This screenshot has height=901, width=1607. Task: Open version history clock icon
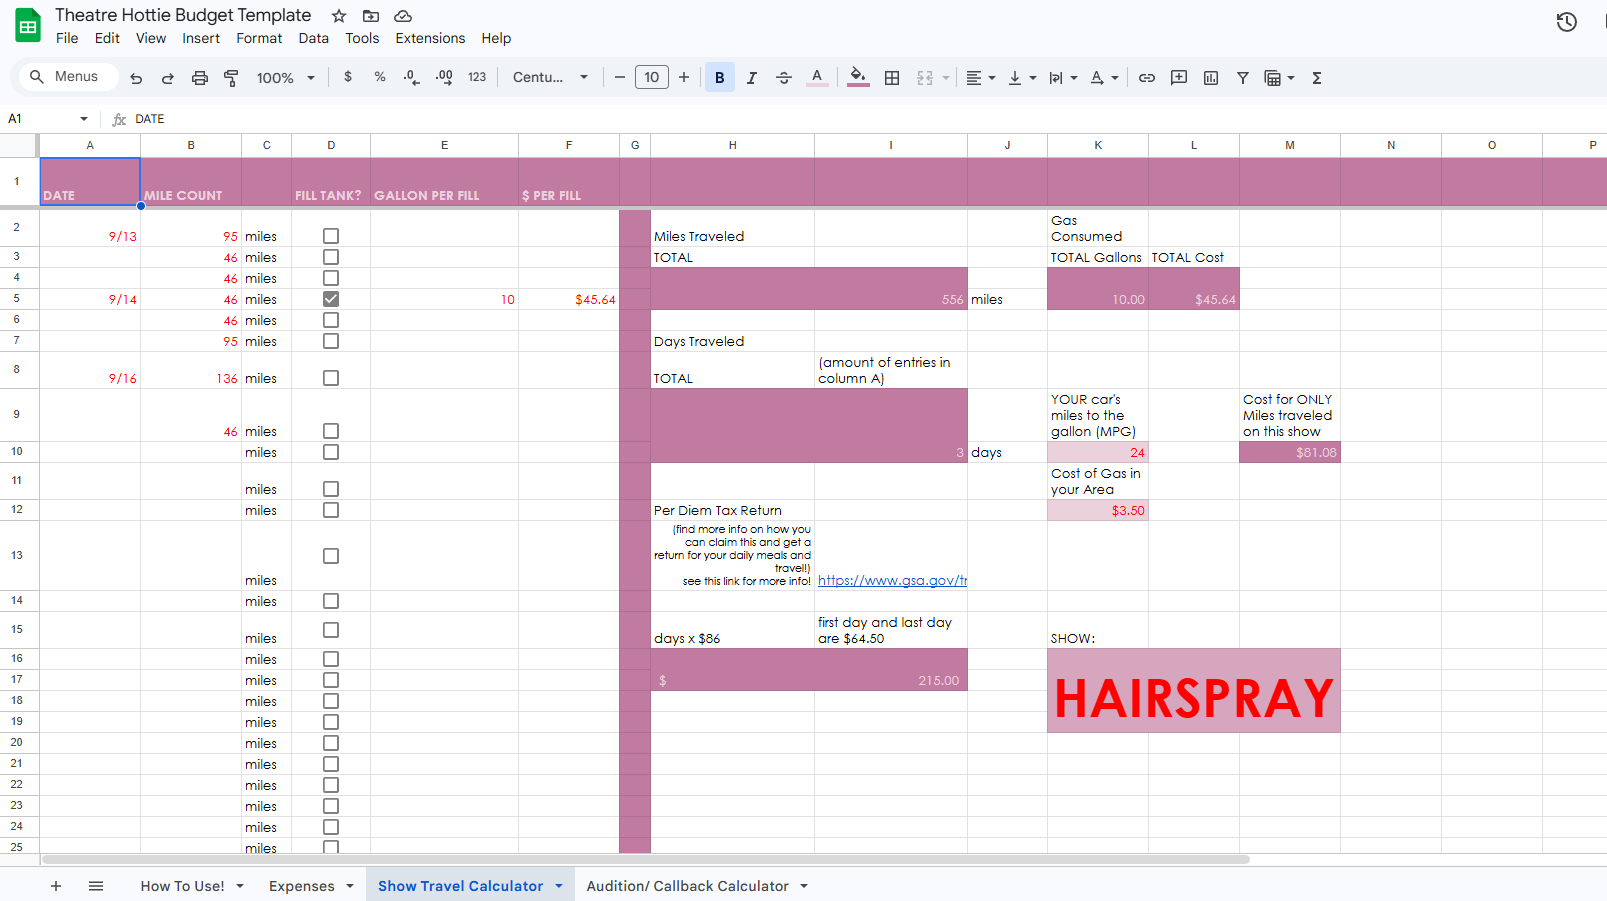coord(1567,22)
